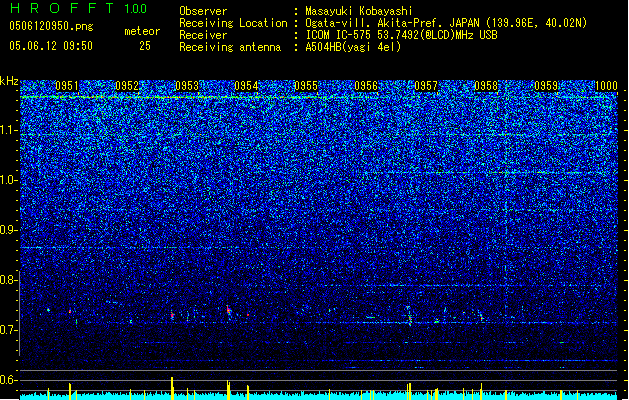The width and height of the screenshot is (629, 400).
Task: Click antenna value A504HB(yagi 4el)
Action: point(353,47)
